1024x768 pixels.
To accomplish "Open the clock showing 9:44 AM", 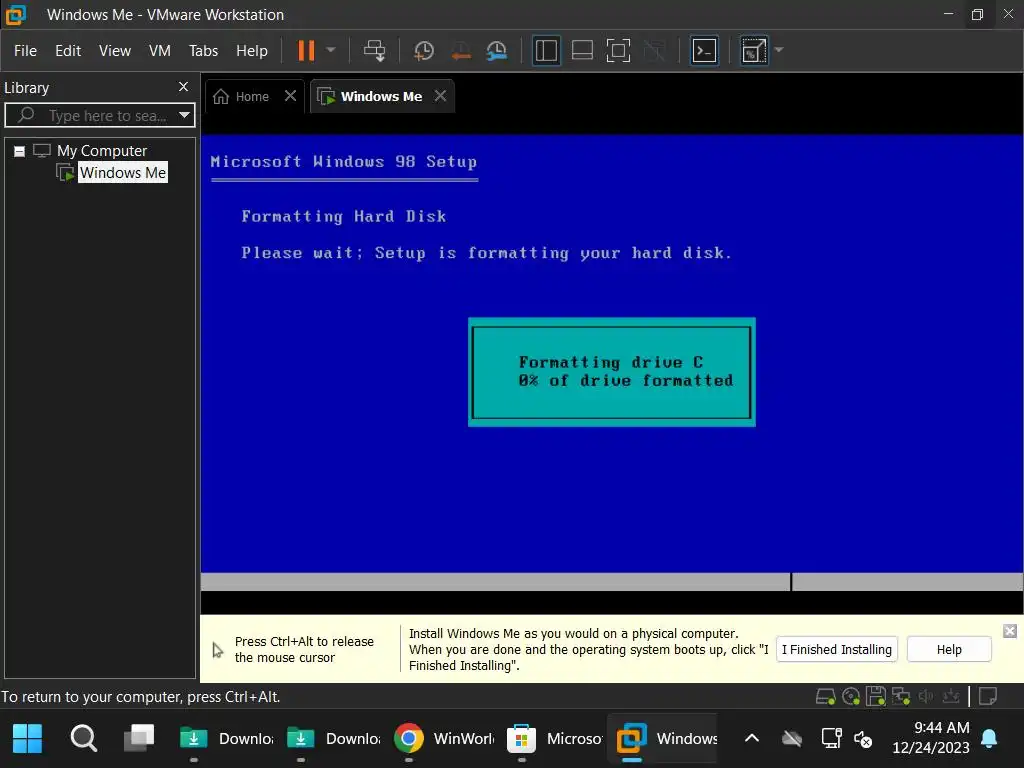I will tap(931, 737).
